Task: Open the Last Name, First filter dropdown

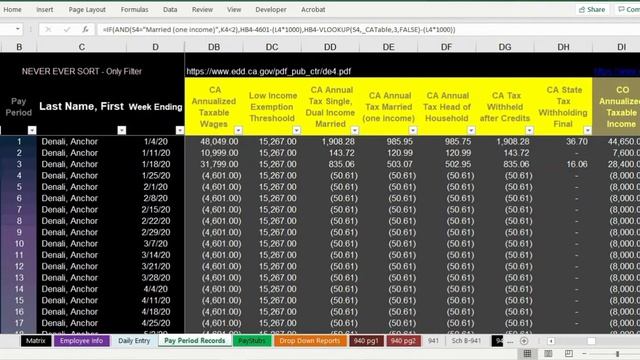Action: (x=122, y=130)
